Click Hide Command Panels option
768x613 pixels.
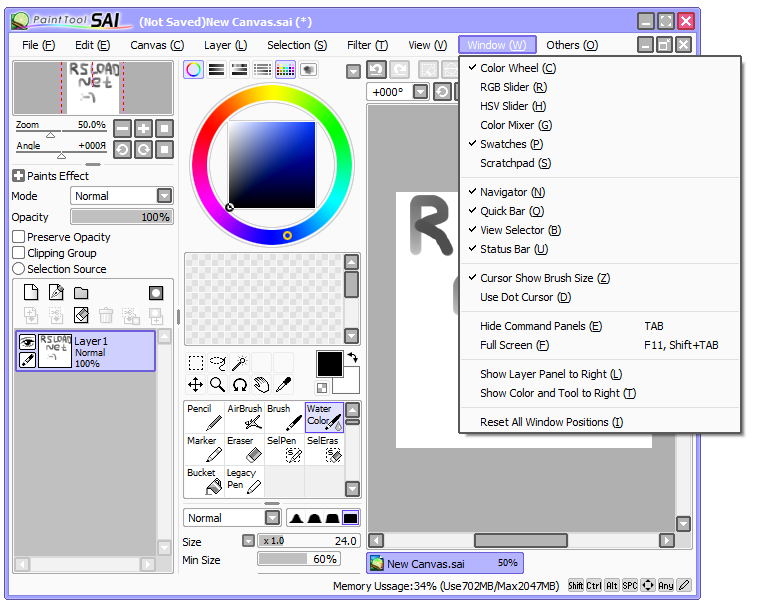click(x=599, y=326)
